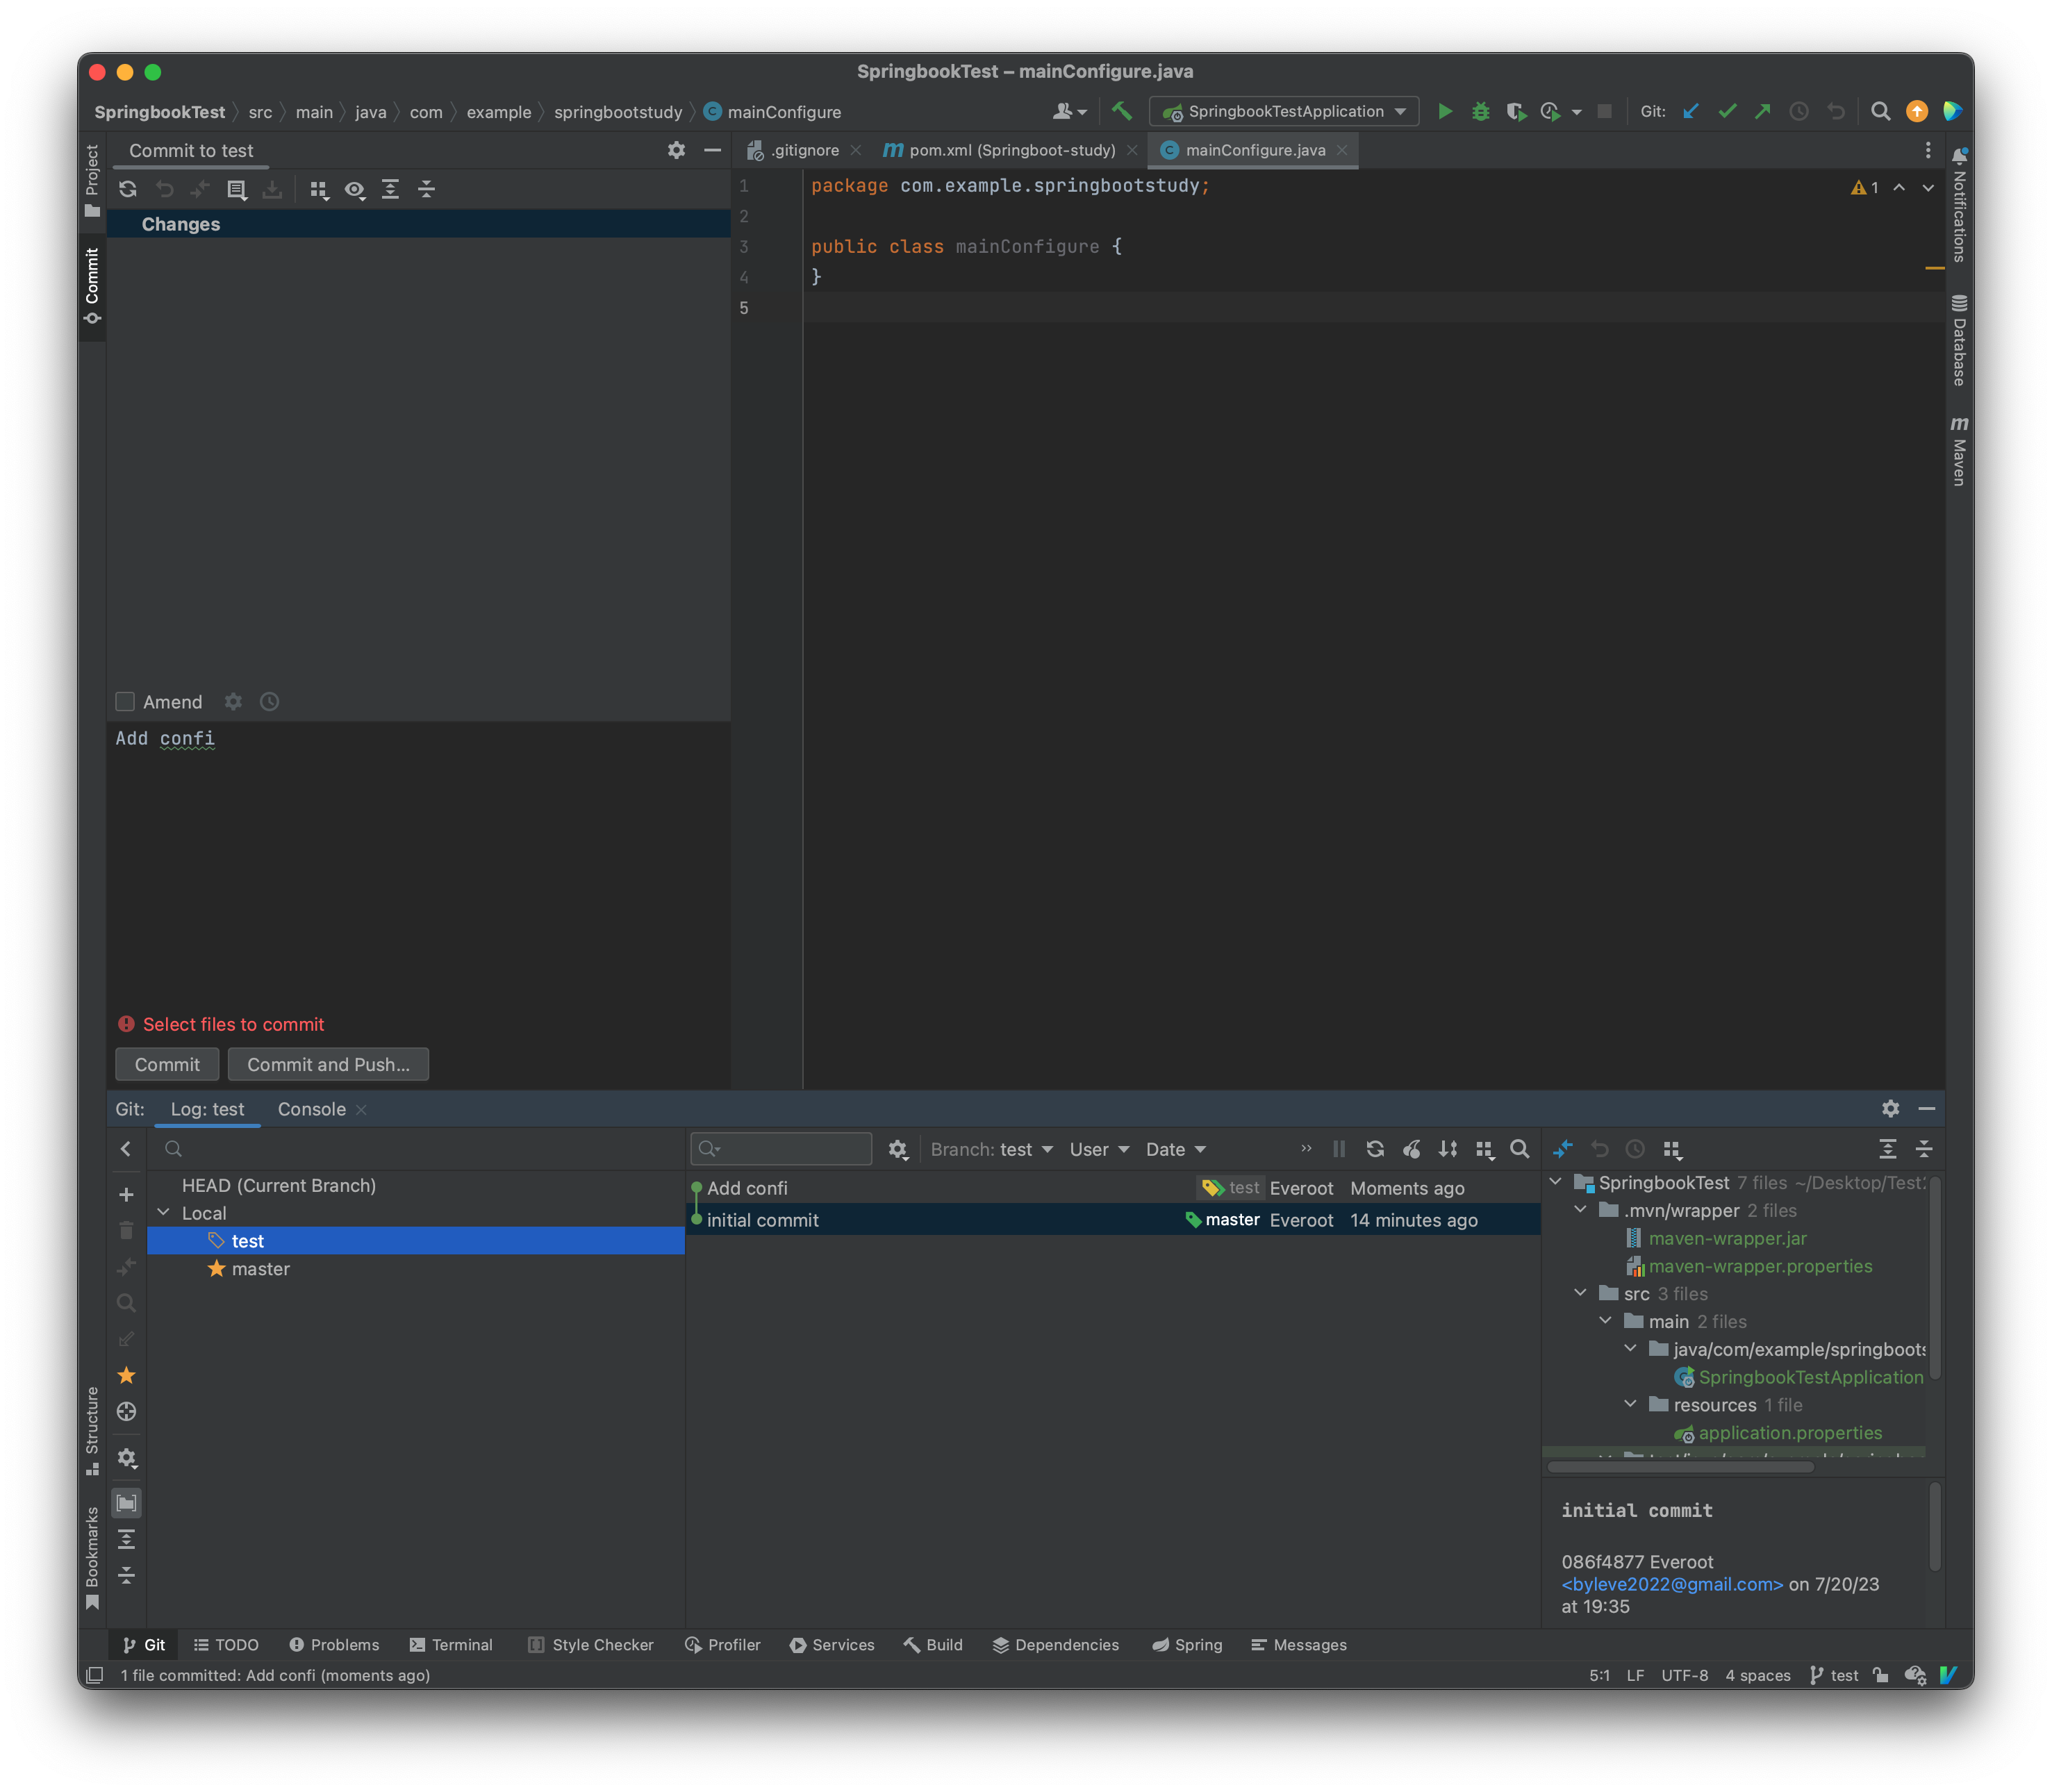Open Database tool window
Screen dimensions: 2052x1792
pyautogui.click(x=1959, y=341)
